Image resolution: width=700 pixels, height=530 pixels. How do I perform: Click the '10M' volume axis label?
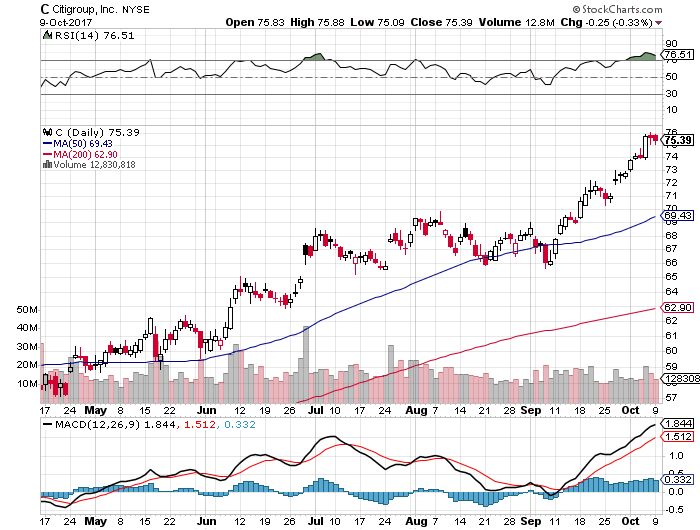click(x=27, y=384)
